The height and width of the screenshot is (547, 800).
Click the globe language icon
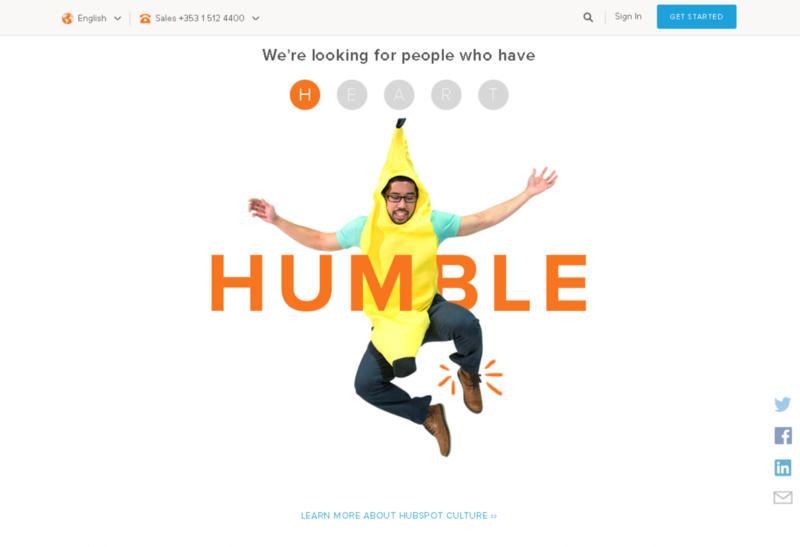click(x=67, y=18)
